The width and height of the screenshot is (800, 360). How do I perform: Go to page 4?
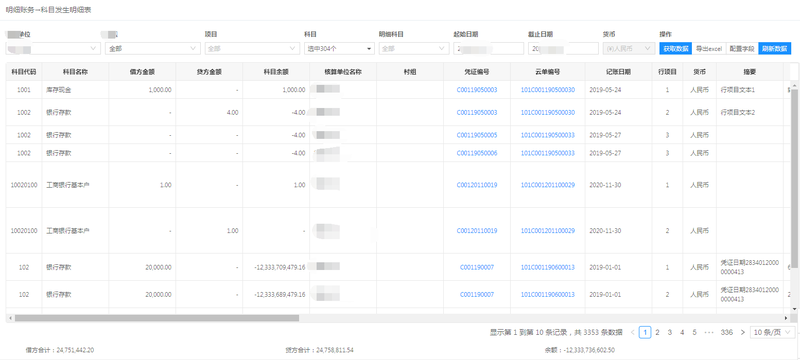[682, 332]
